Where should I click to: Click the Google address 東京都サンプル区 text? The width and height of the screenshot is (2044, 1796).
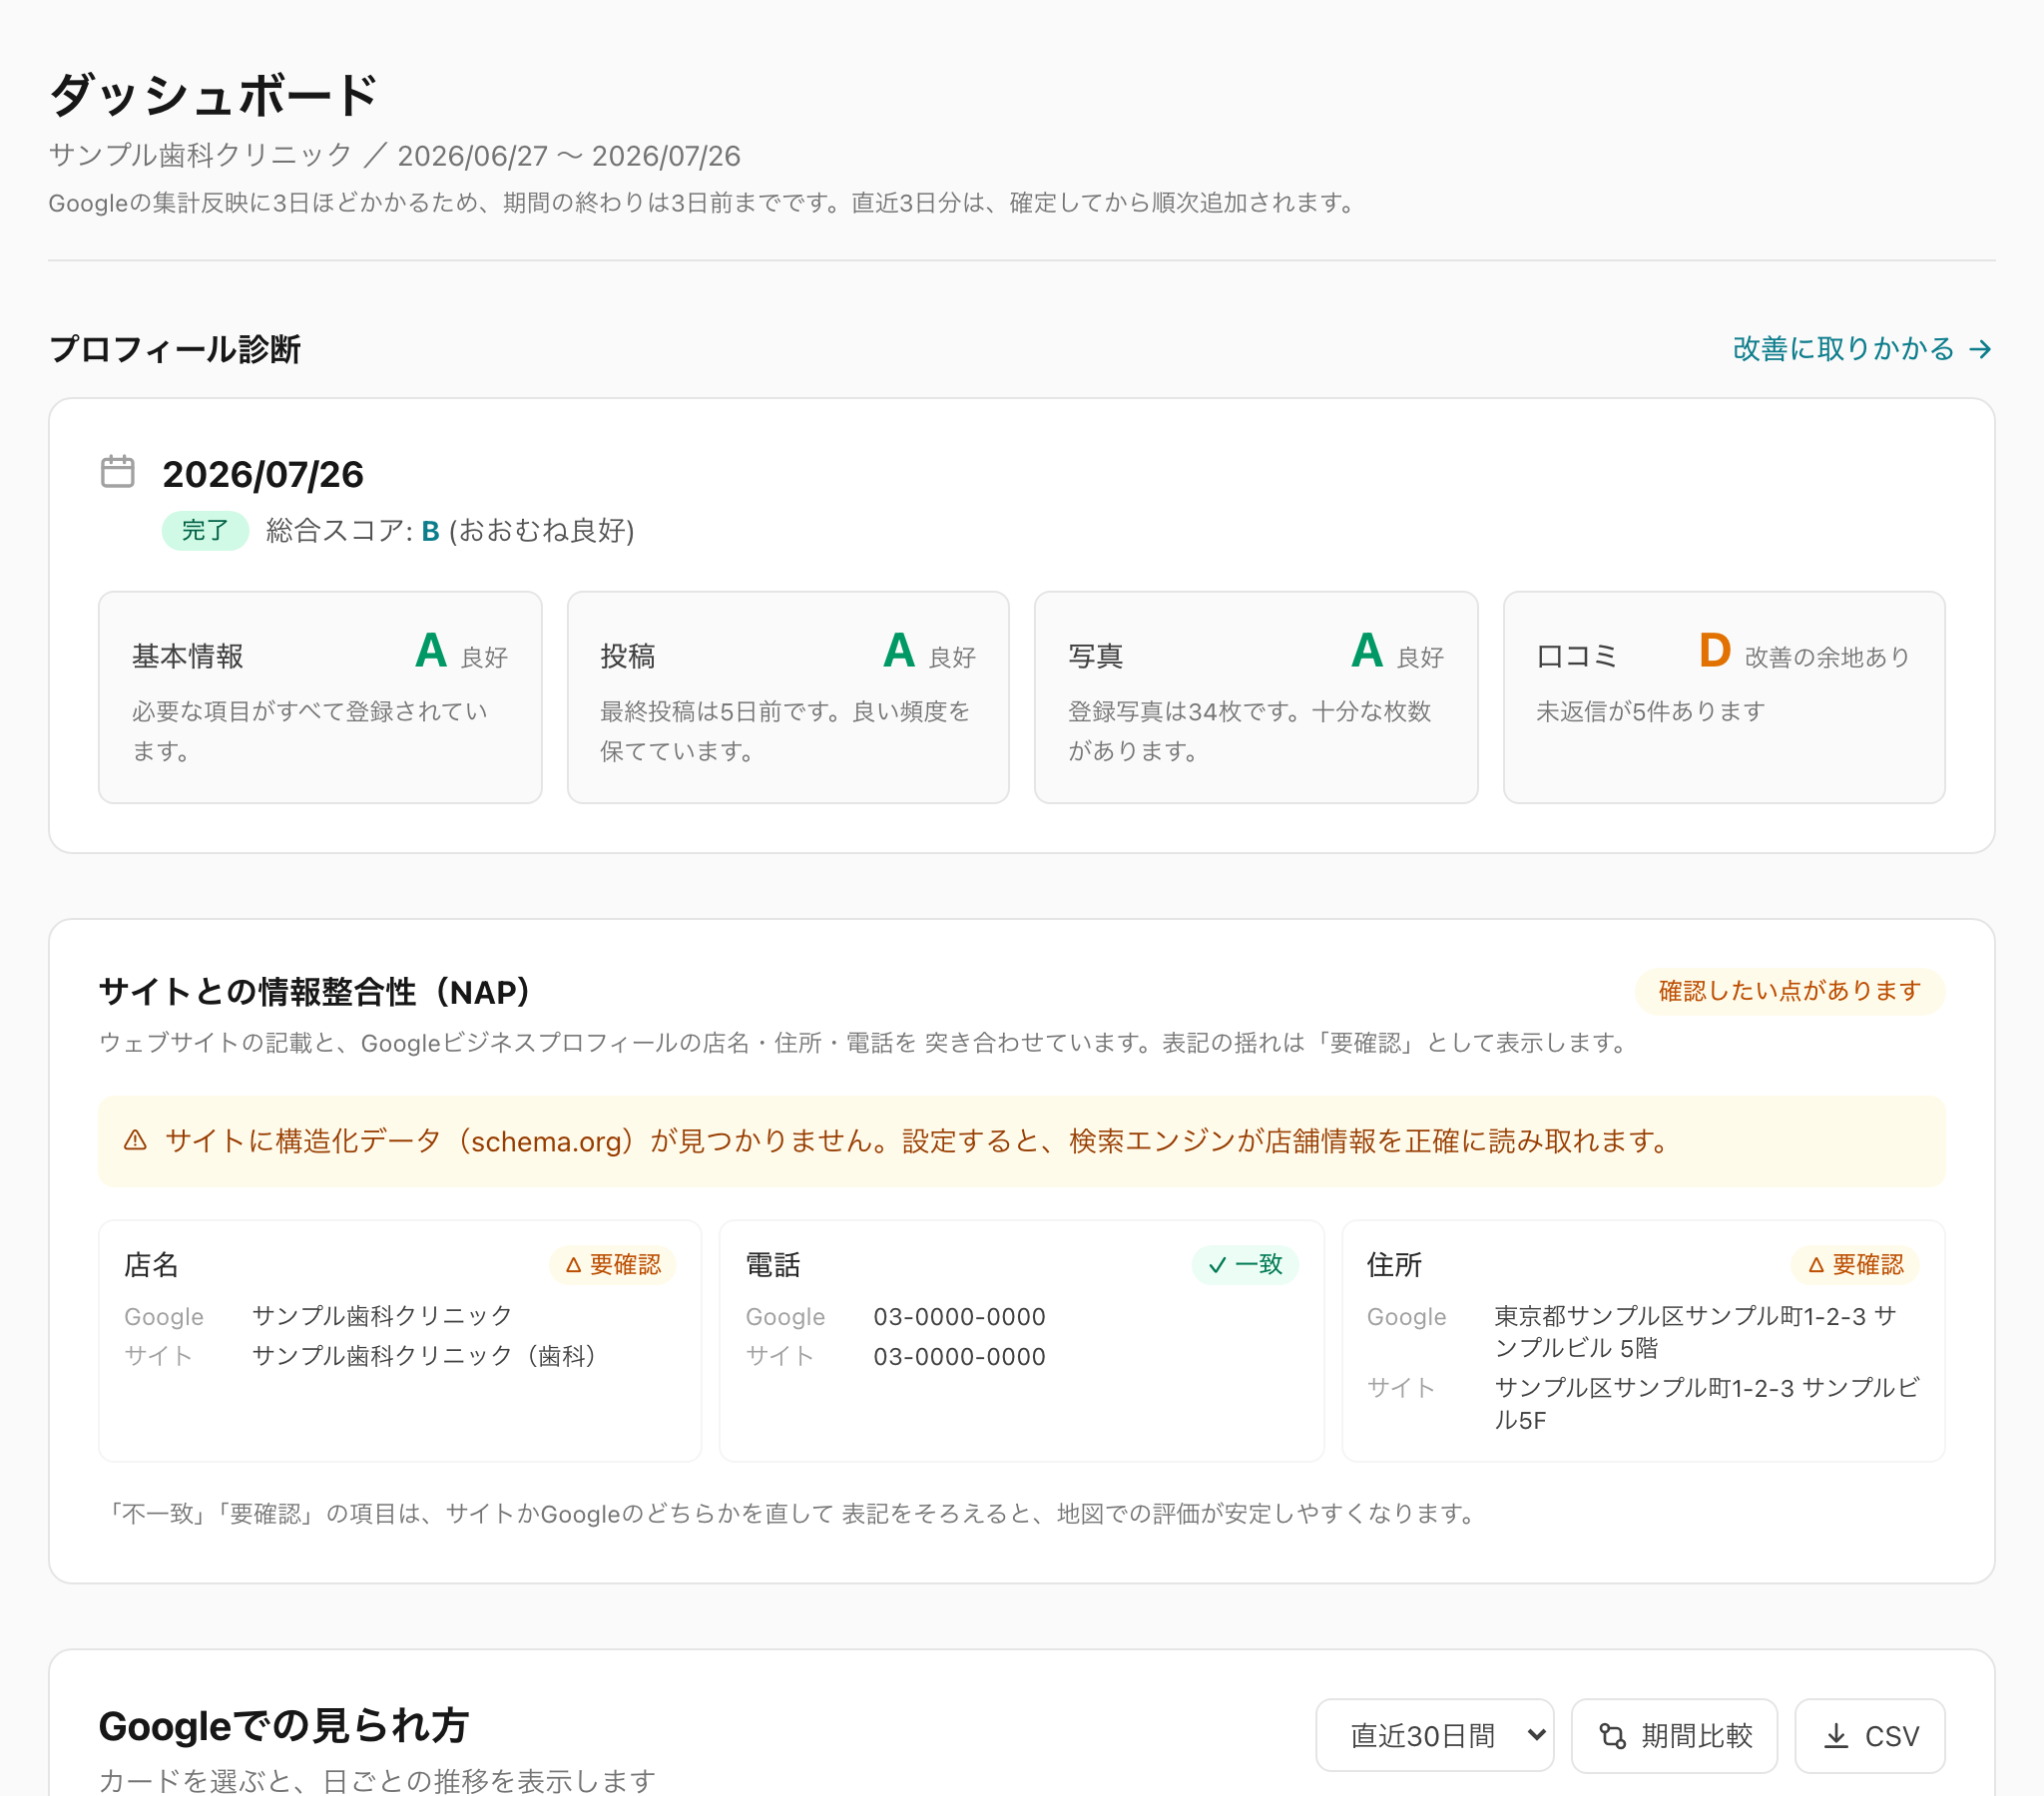coord(1695,1332)
